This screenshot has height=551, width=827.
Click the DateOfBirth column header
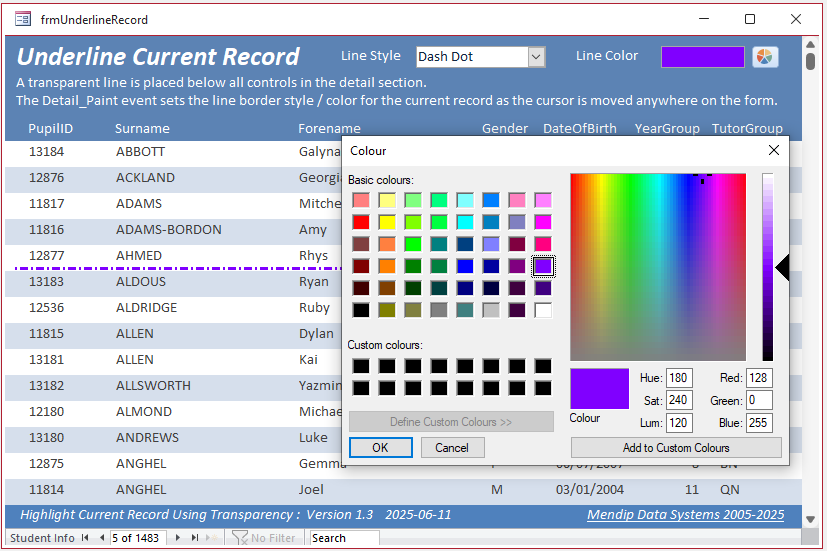pyautogui.click(x=580, y=128)
